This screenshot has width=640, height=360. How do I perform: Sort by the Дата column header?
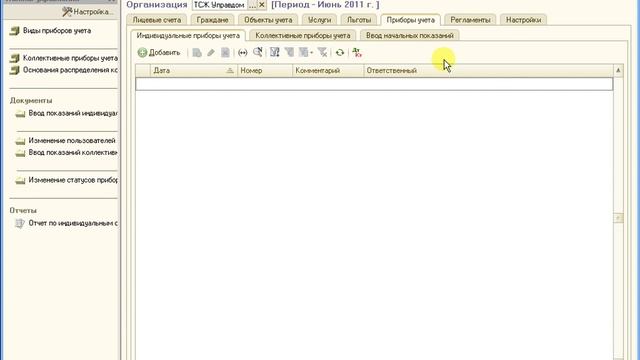193,70
